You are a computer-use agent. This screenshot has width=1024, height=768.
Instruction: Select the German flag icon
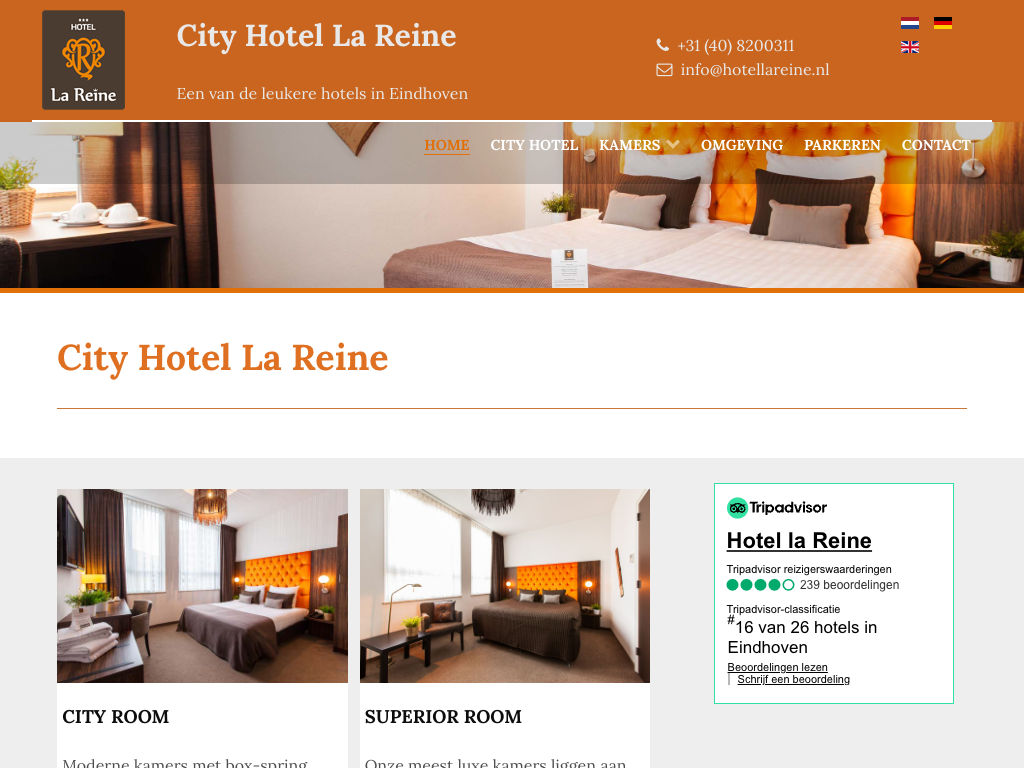coord(942,24)
